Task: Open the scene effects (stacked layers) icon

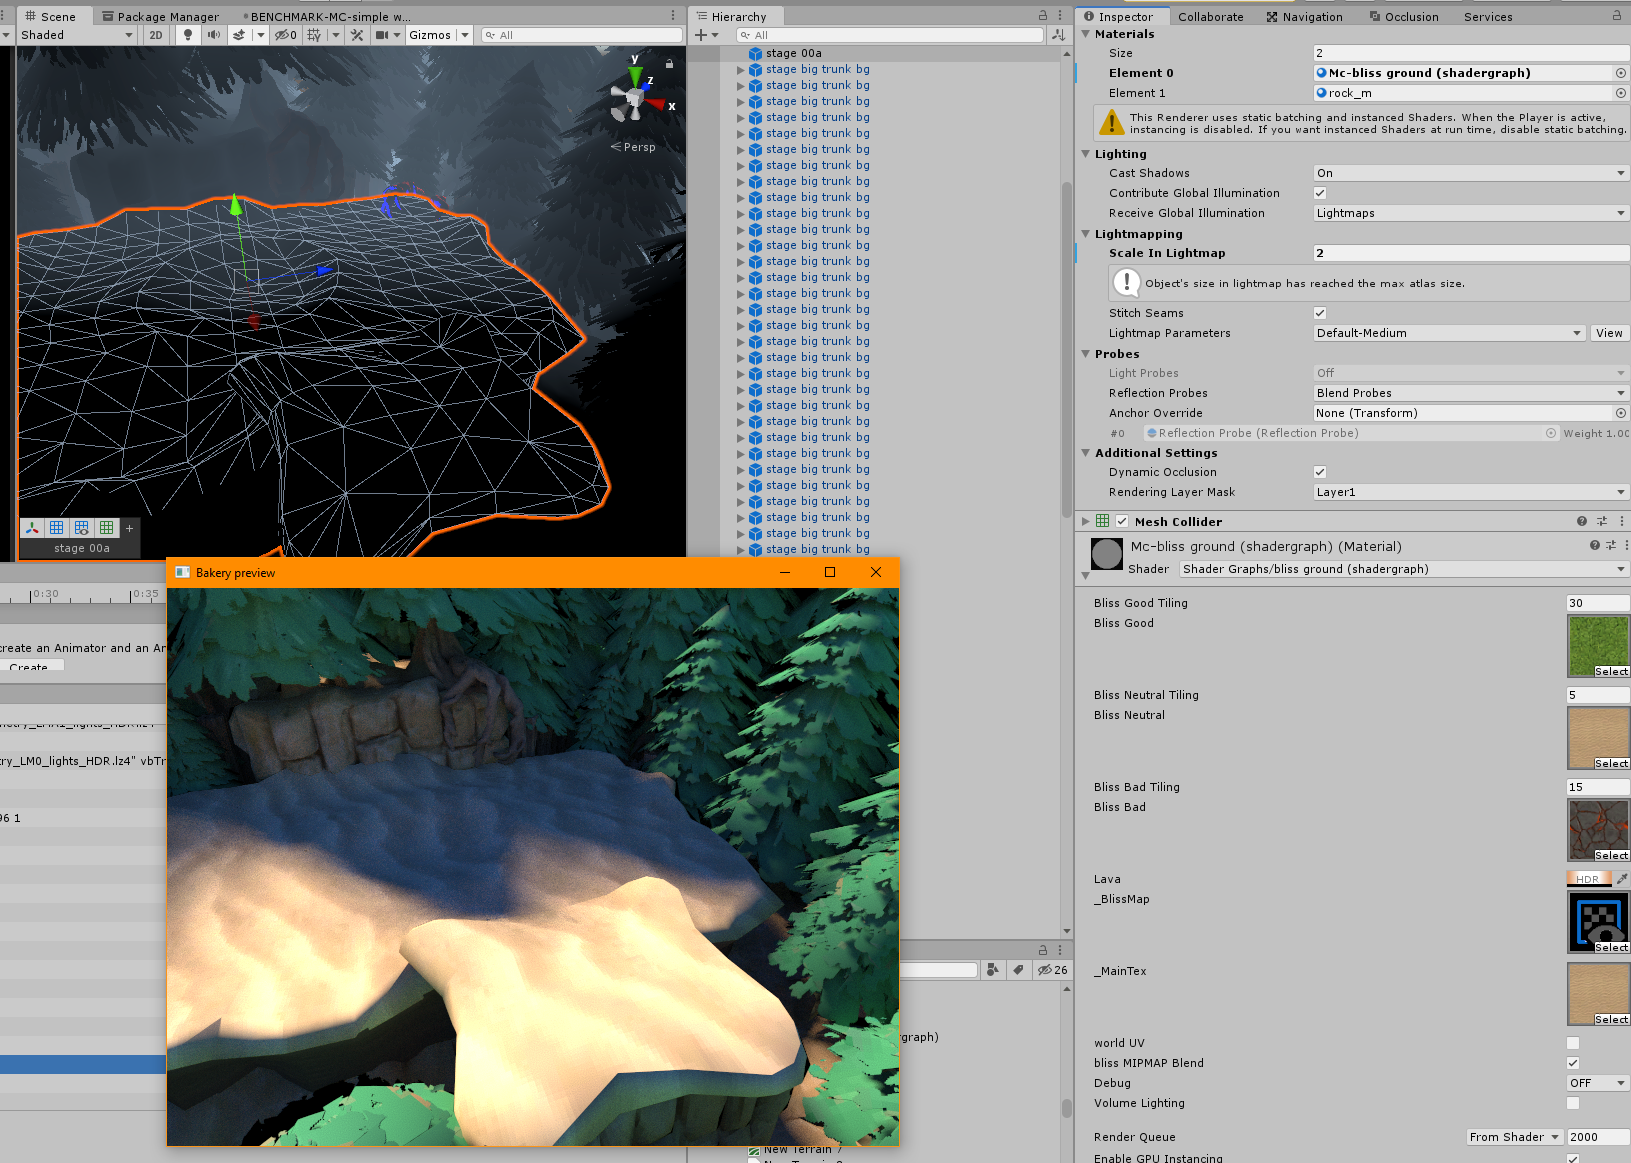Action: (238, 34)
